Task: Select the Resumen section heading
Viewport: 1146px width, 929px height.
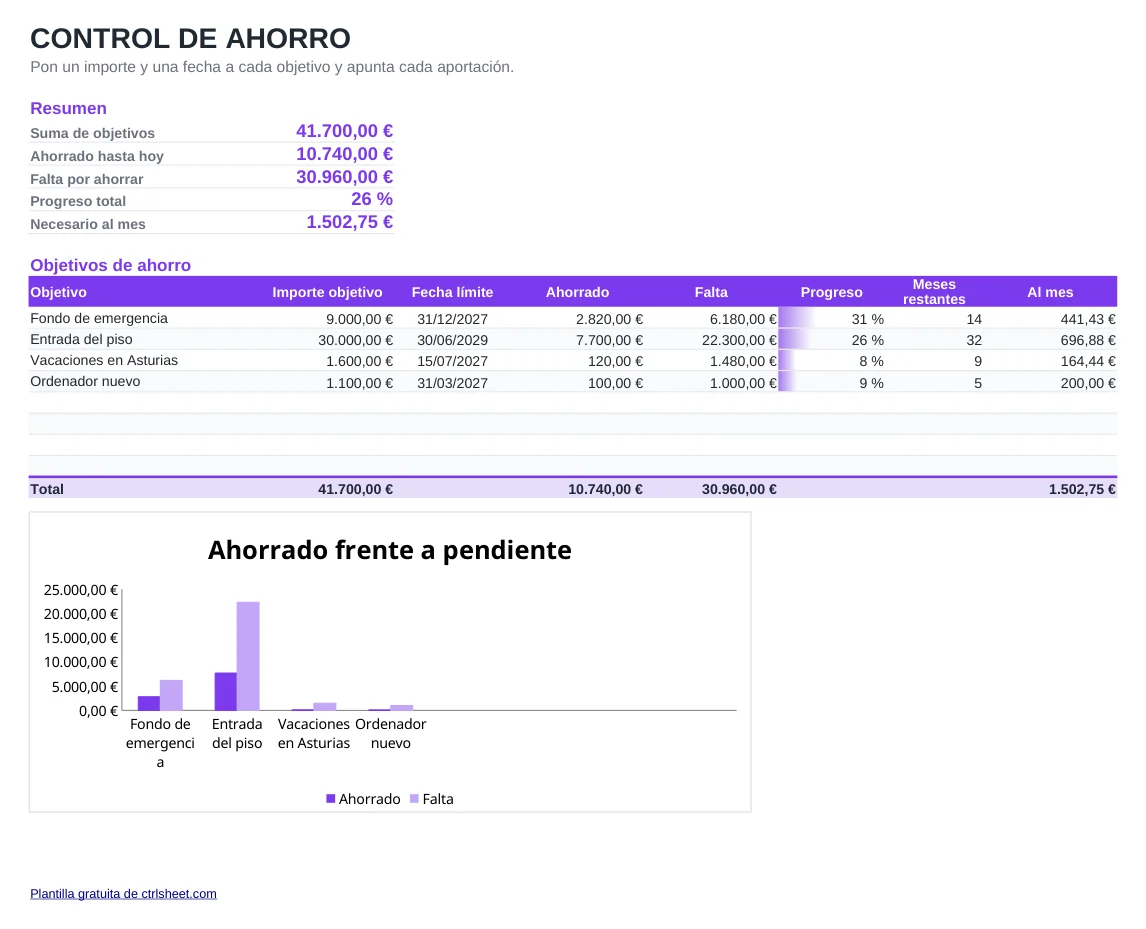Action: 68,108
